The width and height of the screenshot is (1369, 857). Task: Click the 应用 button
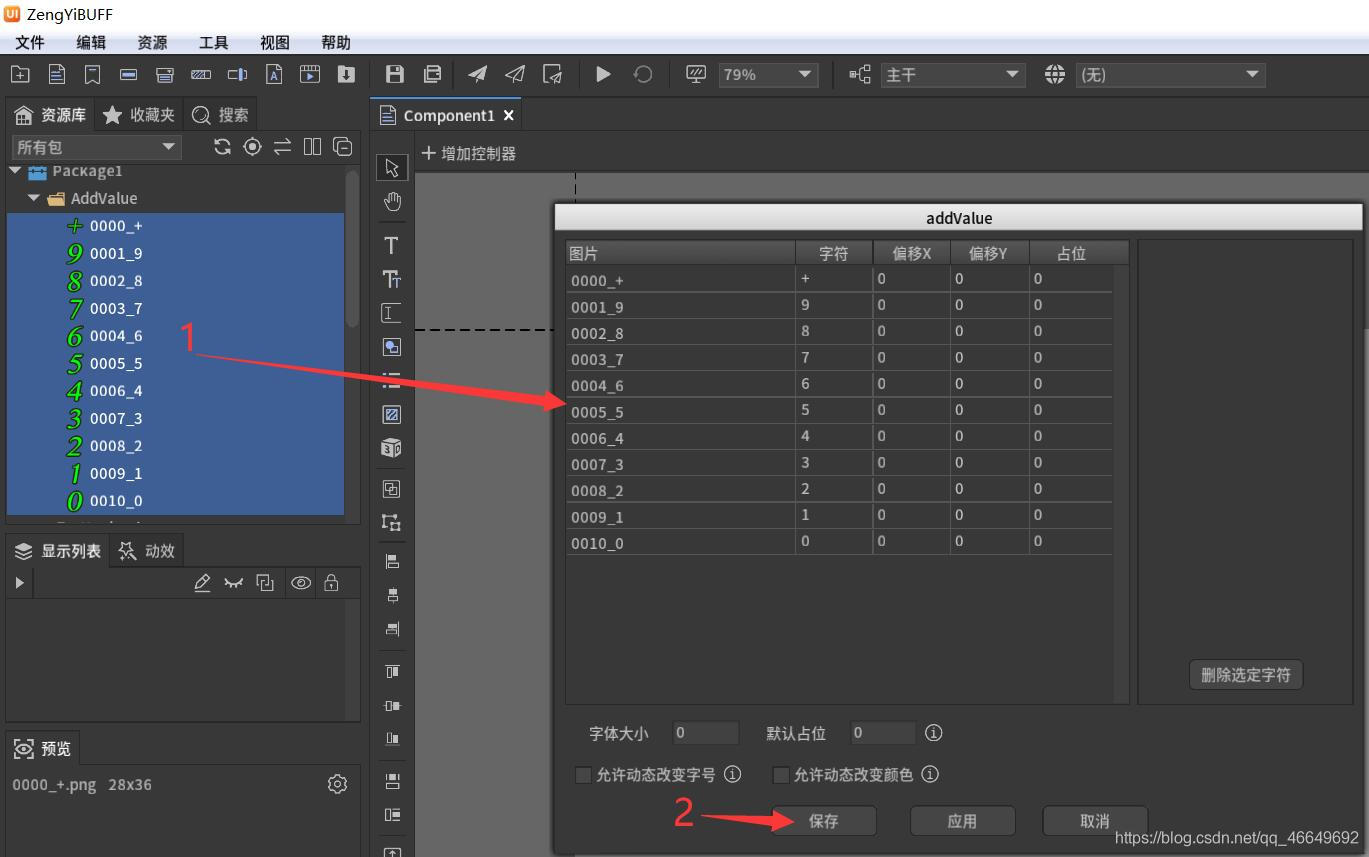pyautogui.click(x=962, y=821)
